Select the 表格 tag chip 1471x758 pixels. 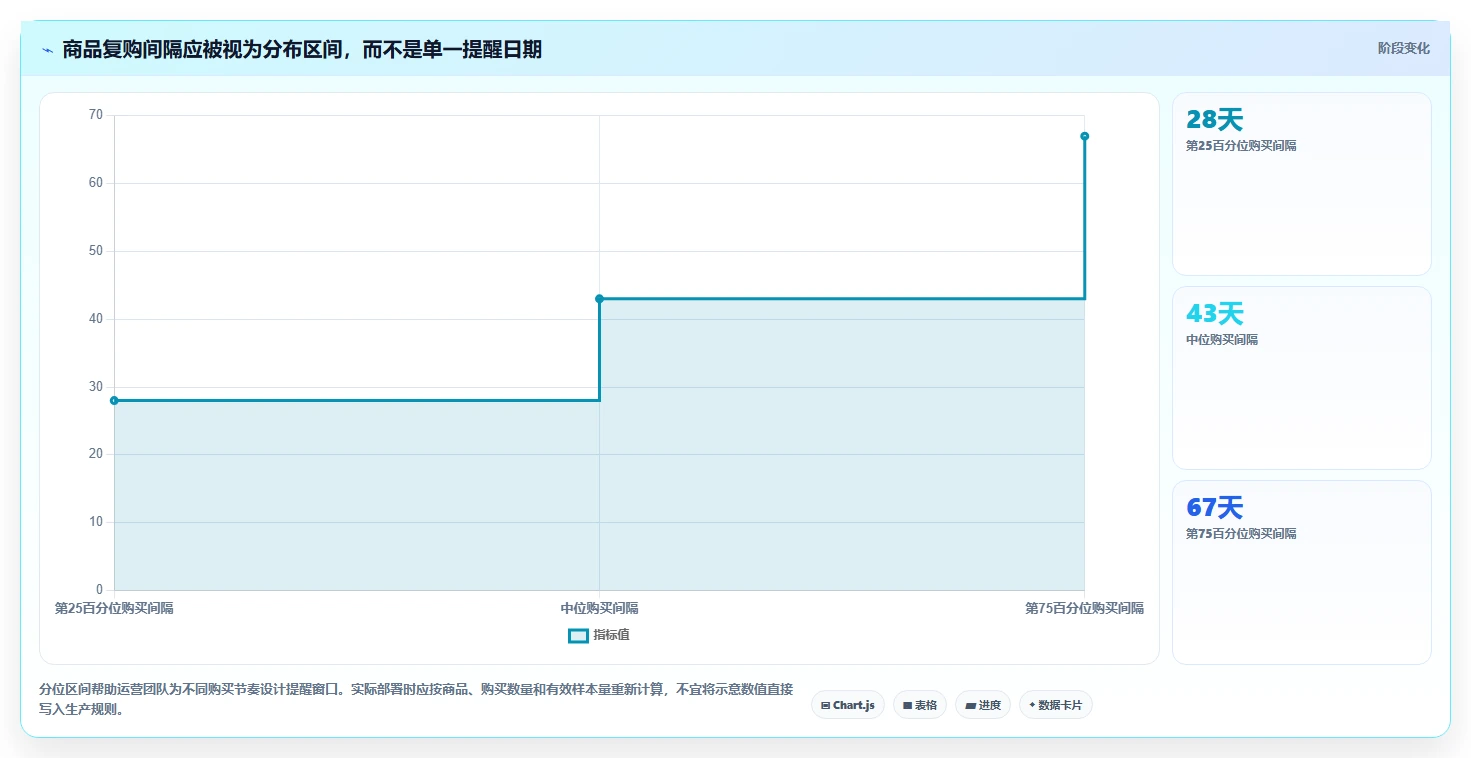(919, 705)
